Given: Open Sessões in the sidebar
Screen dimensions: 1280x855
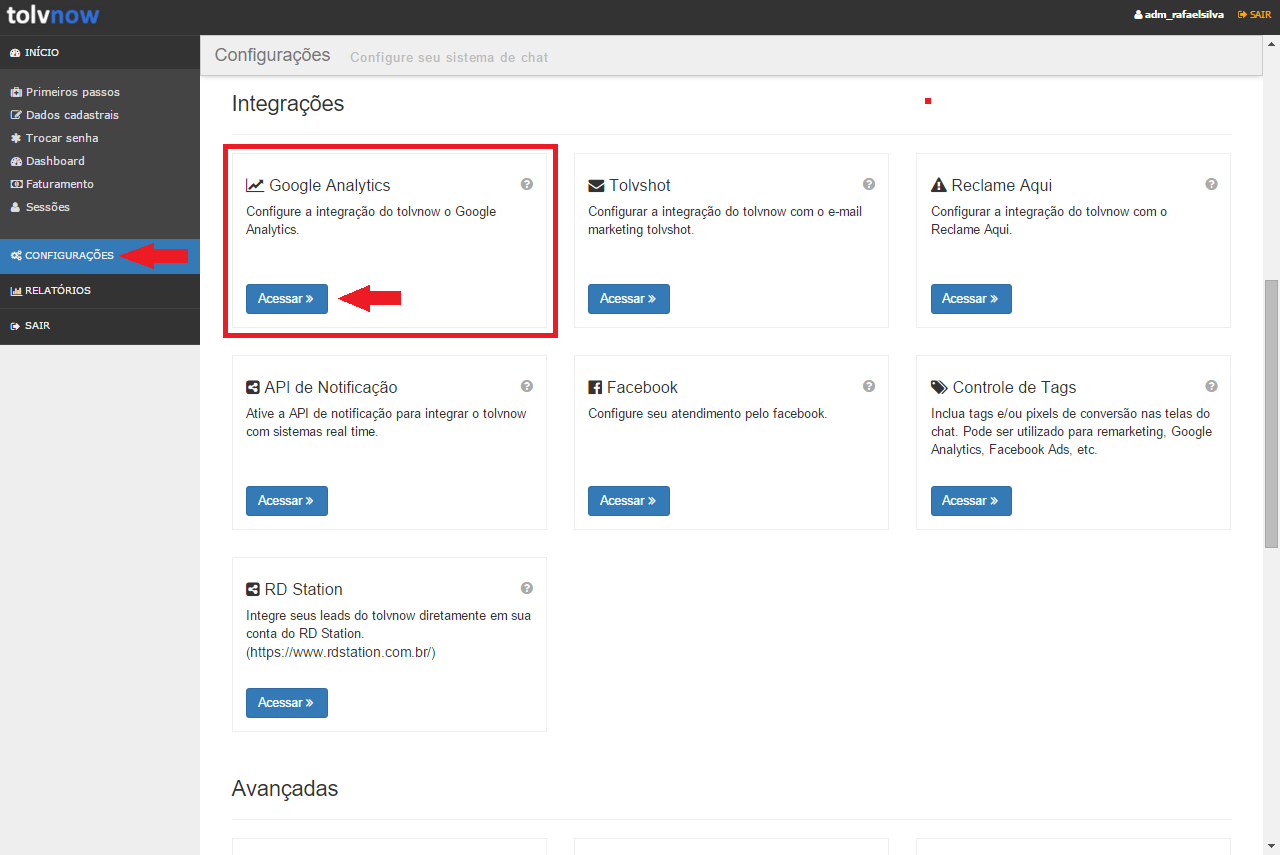Looking at the screenshot, I should pos(40,207).
